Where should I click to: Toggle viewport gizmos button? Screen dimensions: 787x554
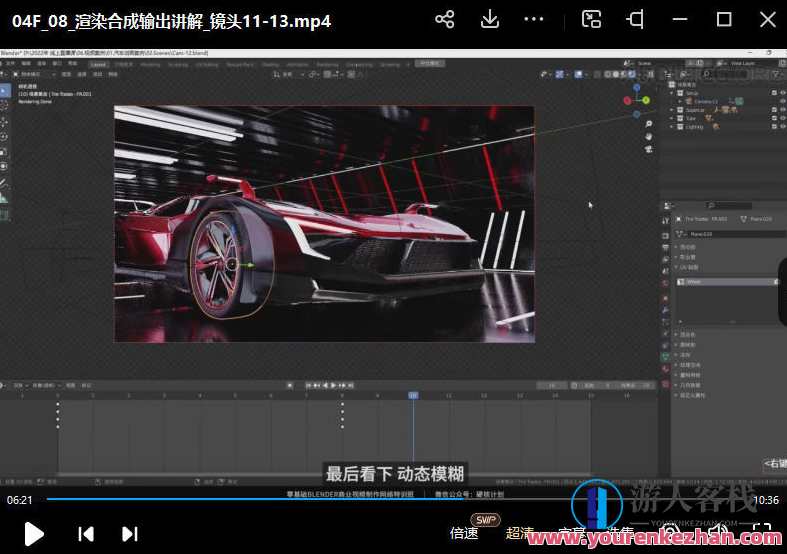tap(560, 74)
